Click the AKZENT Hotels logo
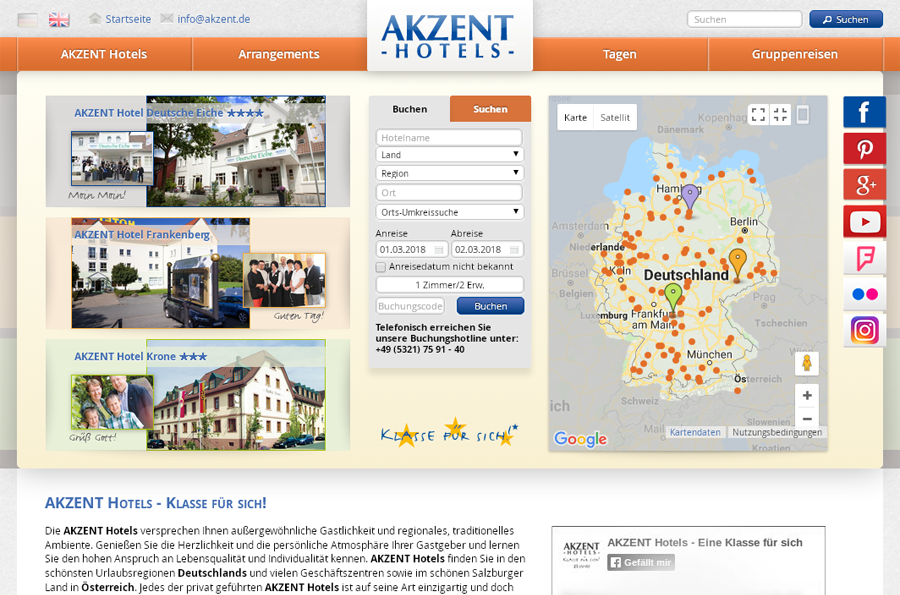The image size is (900, 595). click(x=448, y=36)
